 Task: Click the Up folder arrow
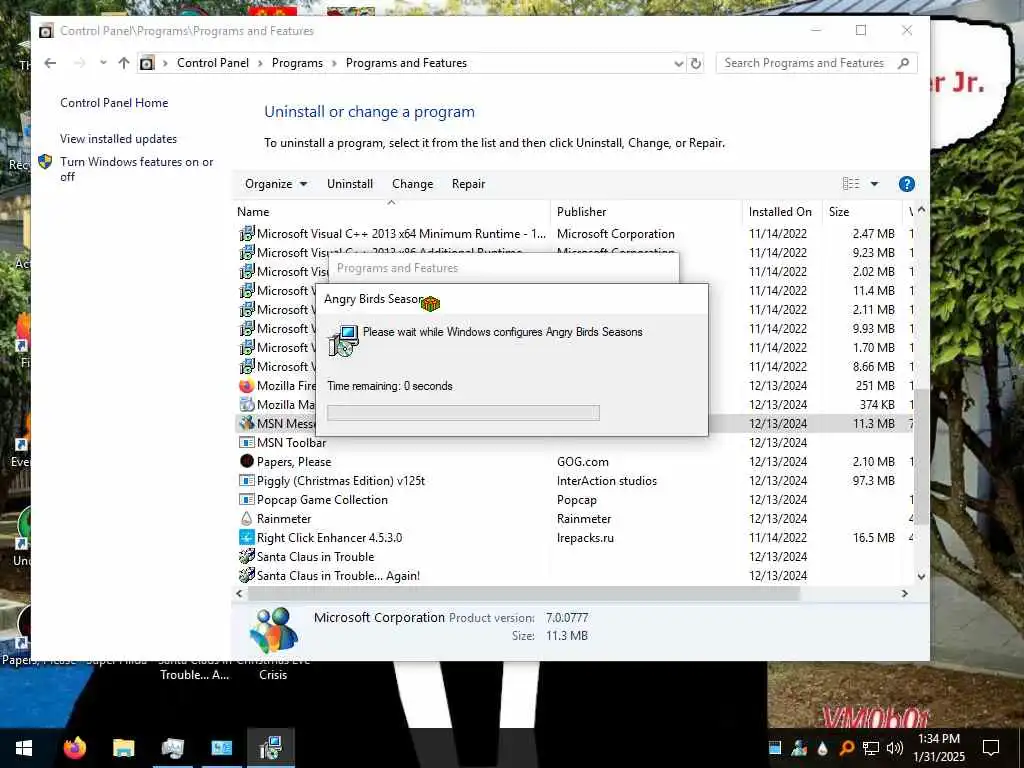123,63
